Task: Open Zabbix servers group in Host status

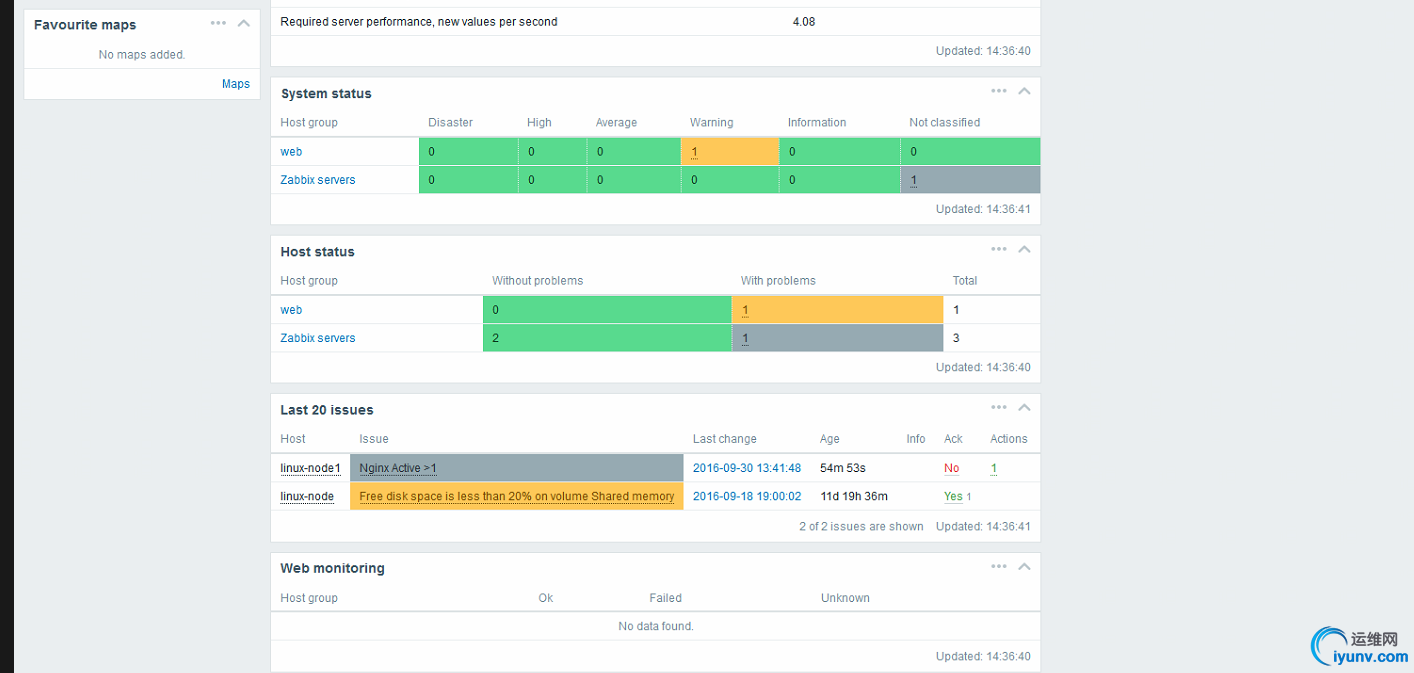Action: 318,338
